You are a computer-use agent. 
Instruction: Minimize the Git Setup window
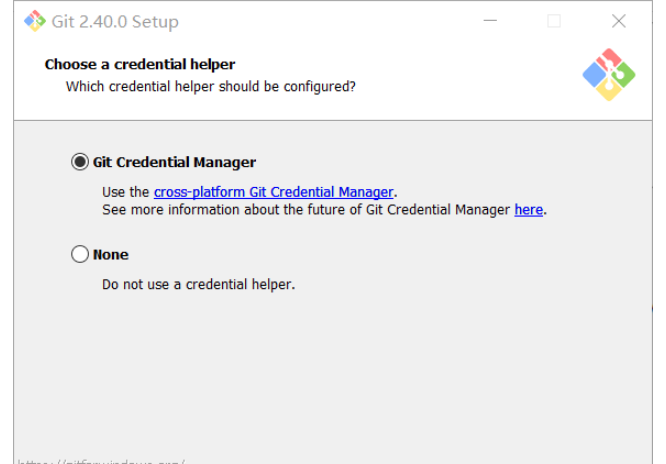(x=491, y=21)
